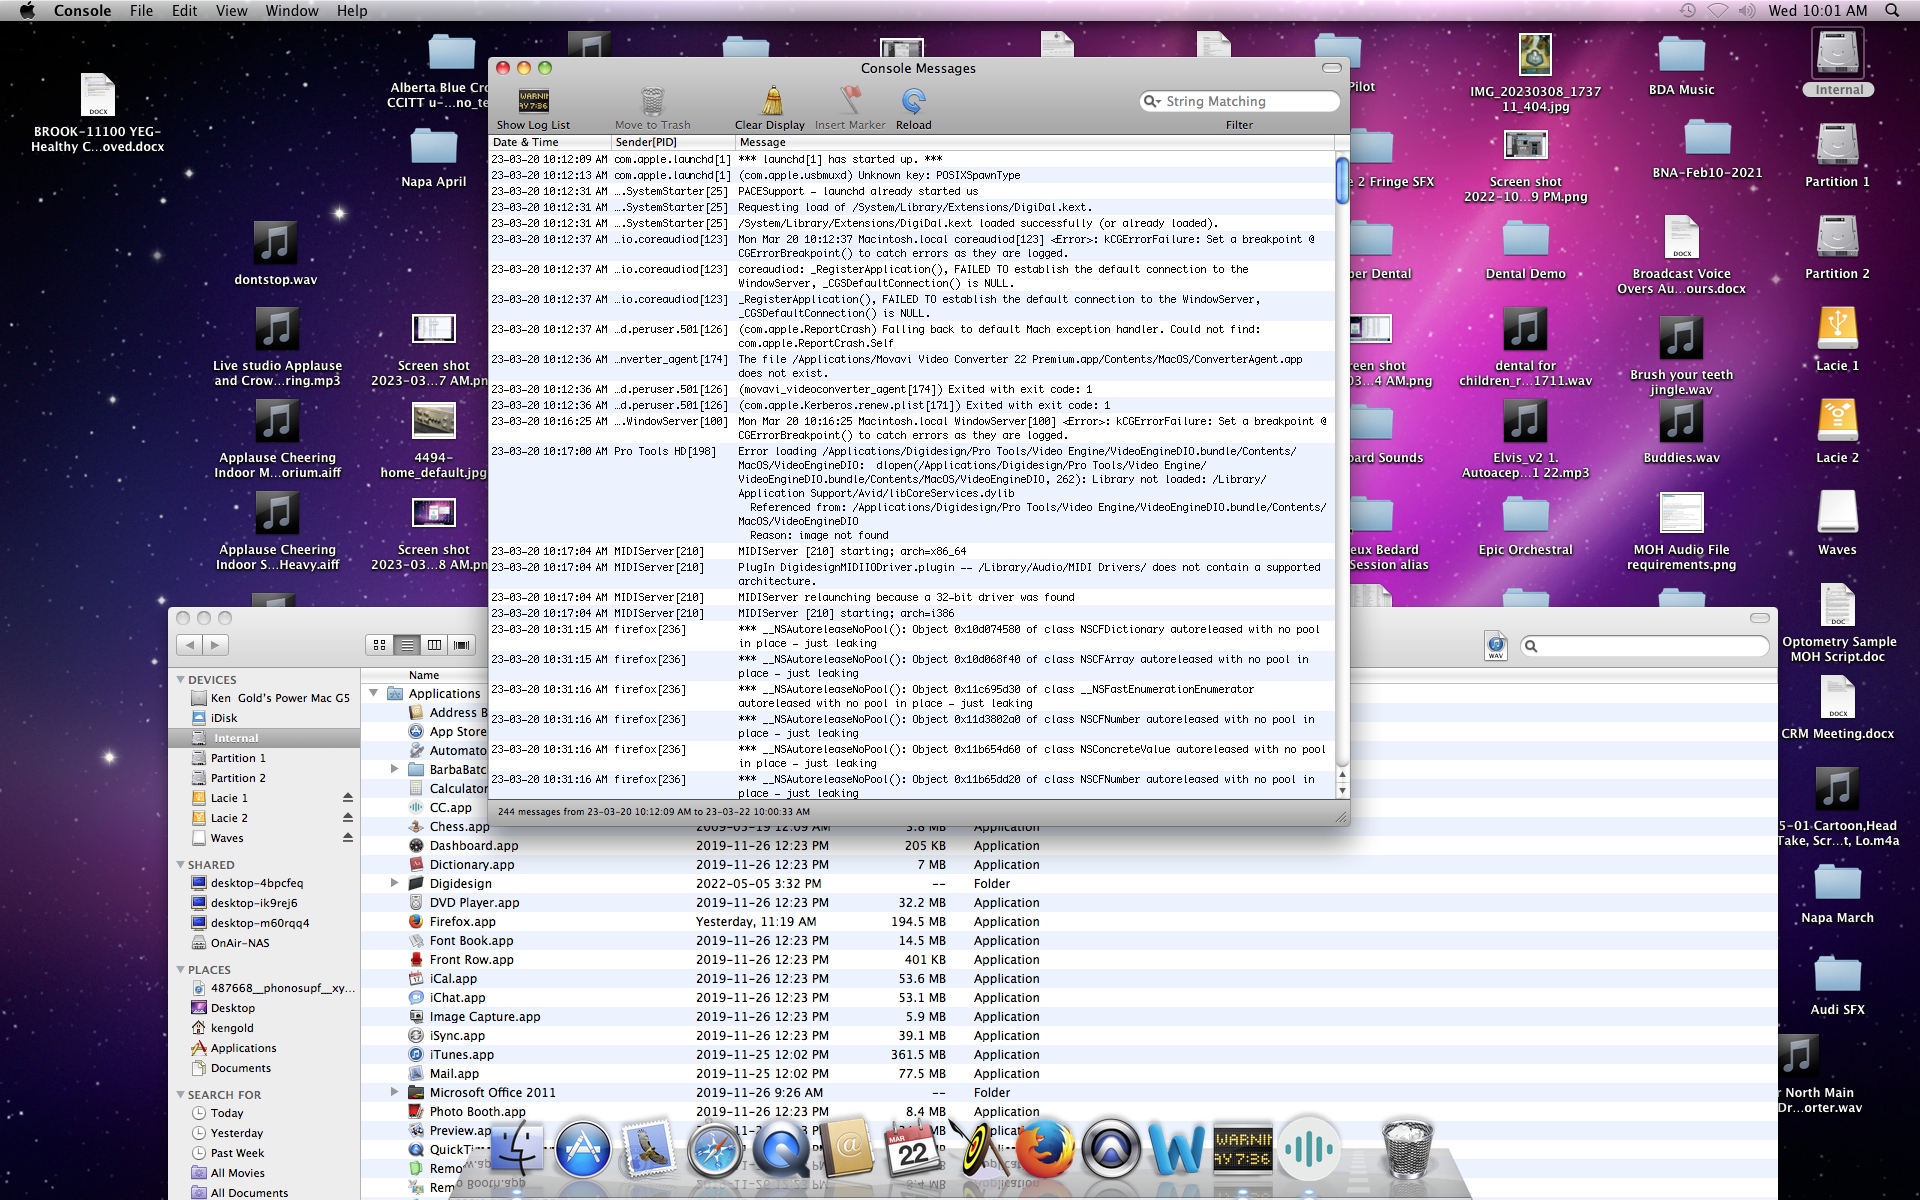This screenshot has width=1920, height=1200.
Task: Open the File menu
Action: tap(141, 11)
